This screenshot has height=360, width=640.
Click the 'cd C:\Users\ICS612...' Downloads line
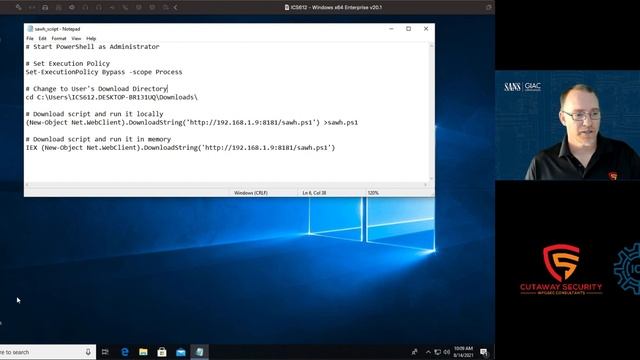[111, 98]
